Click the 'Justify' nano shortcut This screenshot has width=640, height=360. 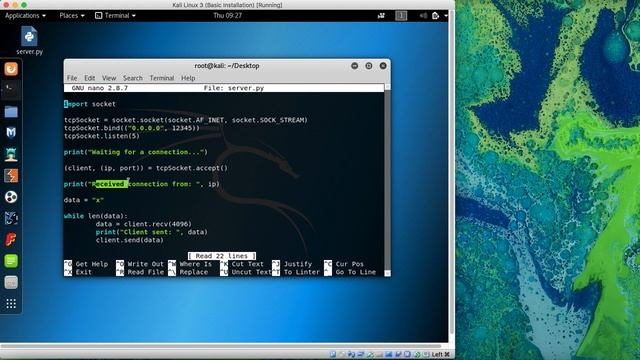292,264
